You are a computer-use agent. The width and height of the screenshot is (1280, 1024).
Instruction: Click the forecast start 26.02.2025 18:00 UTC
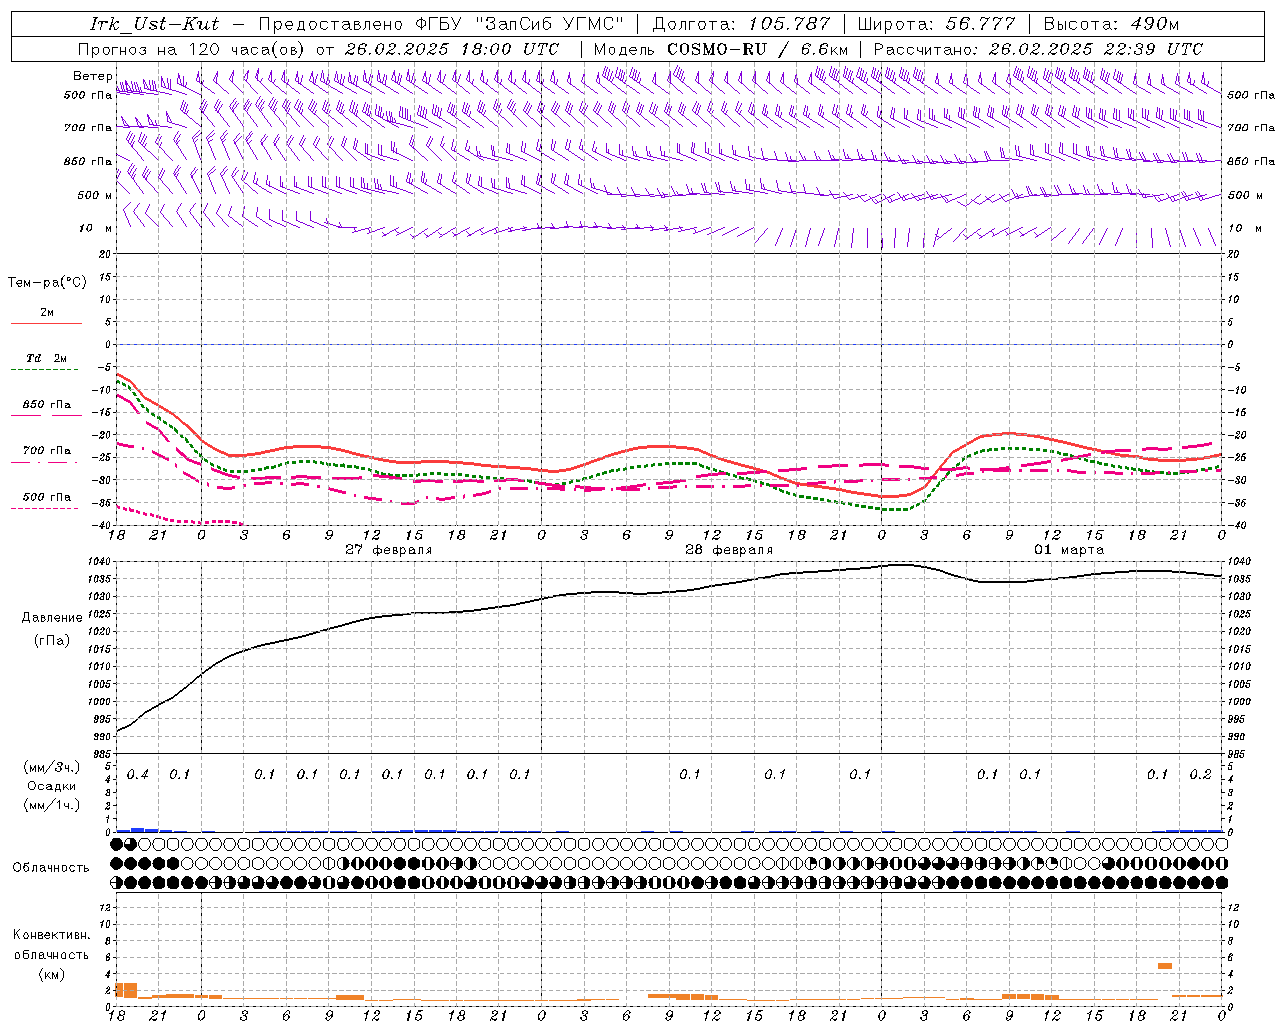(451, 49)
